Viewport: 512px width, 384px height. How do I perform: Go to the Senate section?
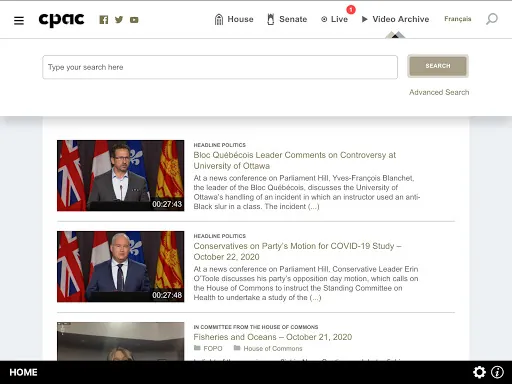point(287,19)
